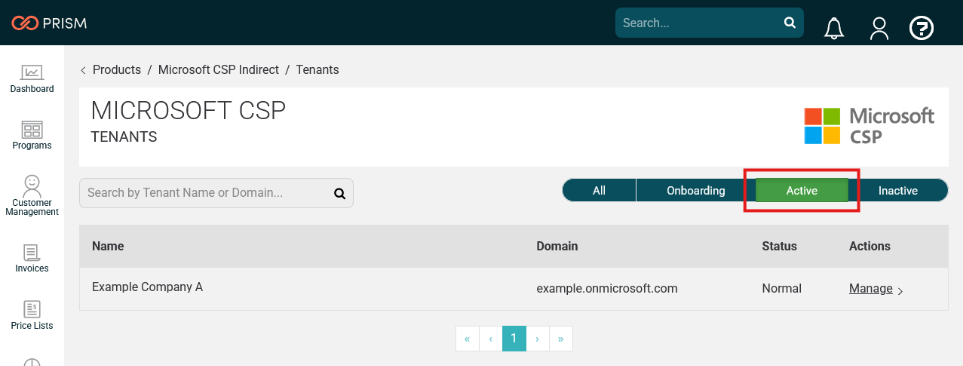
Task: Click the MICROSOFT CSP heading
Action: point(189,111)
